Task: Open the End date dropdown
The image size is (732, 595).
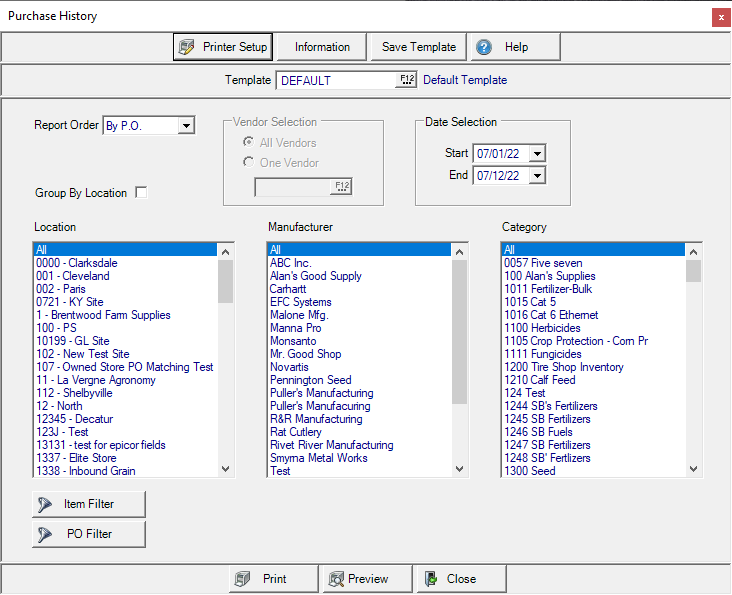Action: [x=537, y=176]
